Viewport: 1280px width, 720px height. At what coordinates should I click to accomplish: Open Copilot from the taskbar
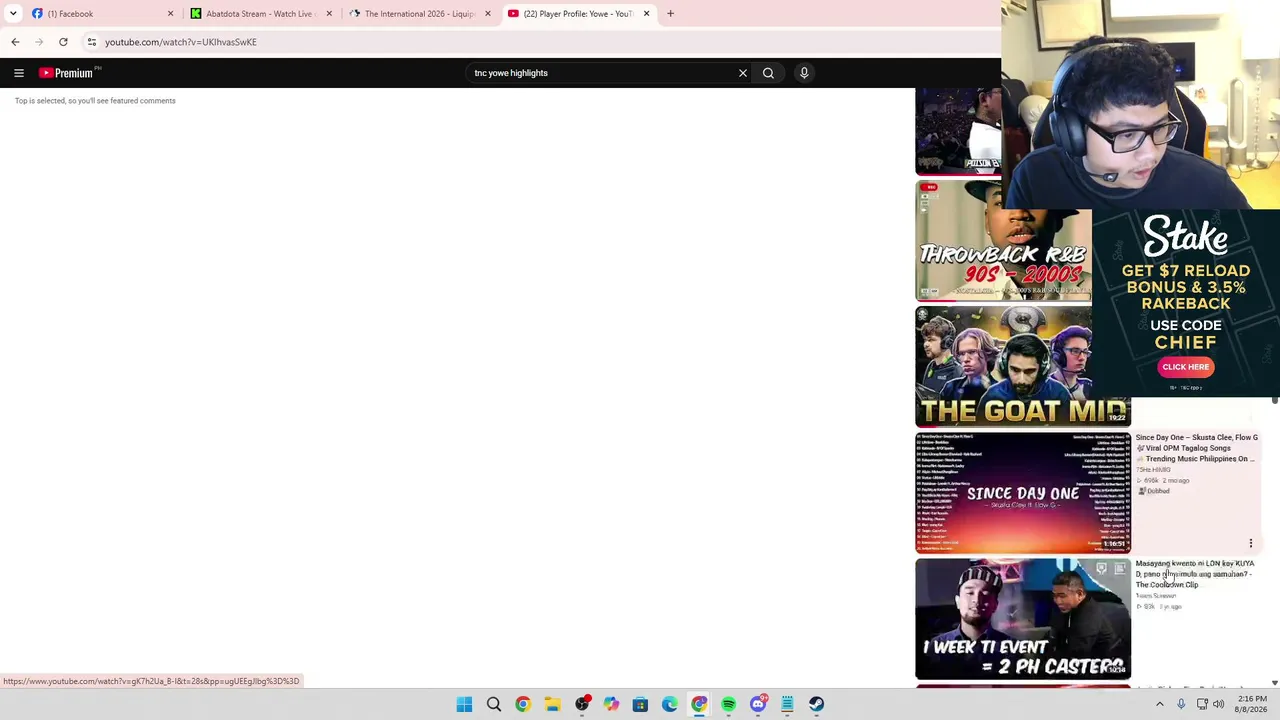(611, 704)
